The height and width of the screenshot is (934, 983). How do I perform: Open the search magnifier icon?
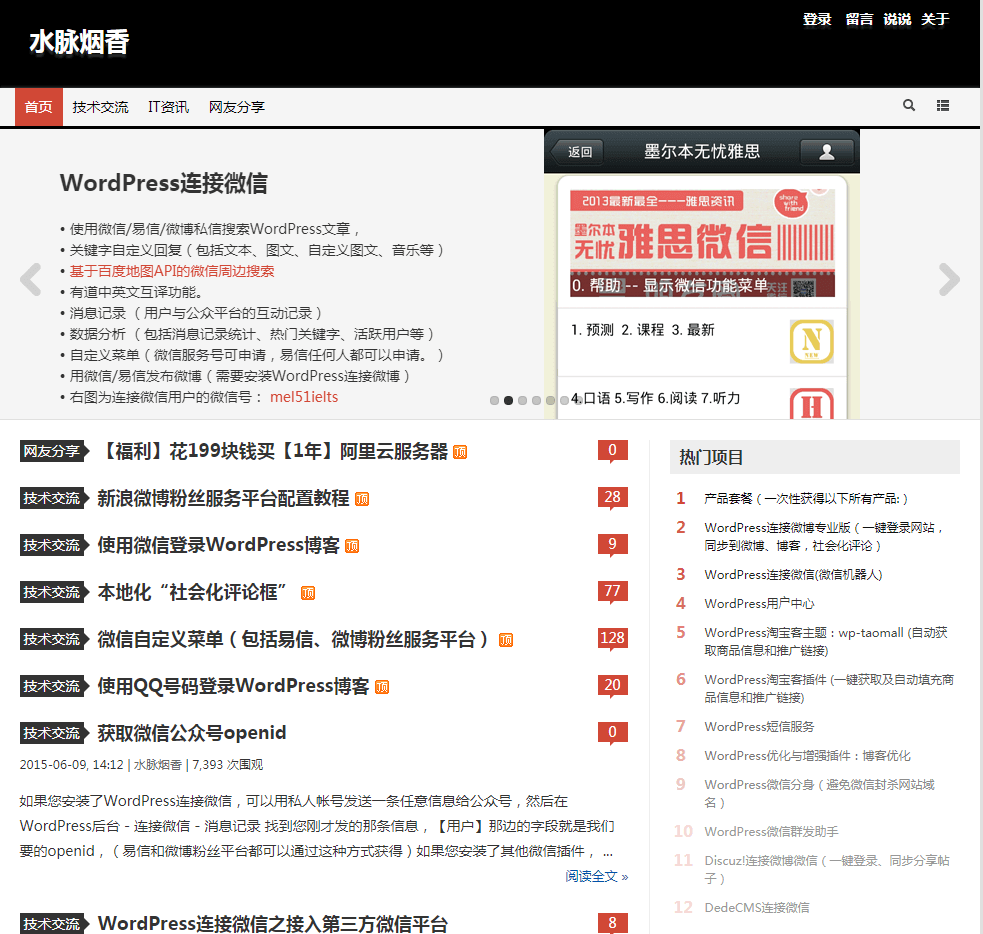(909, 106)
